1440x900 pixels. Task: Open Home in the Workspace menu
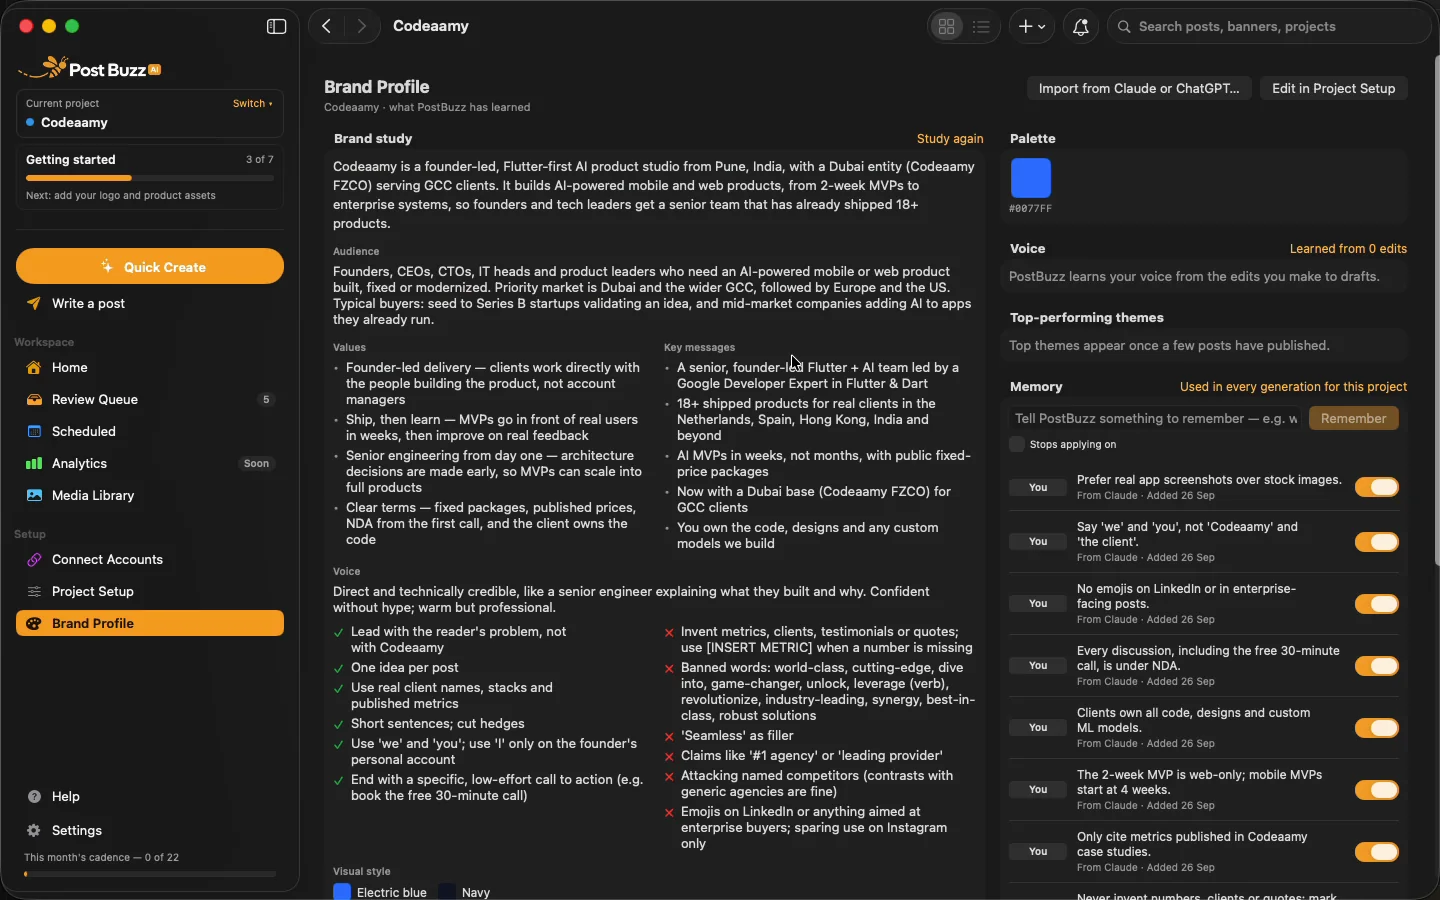150,368
